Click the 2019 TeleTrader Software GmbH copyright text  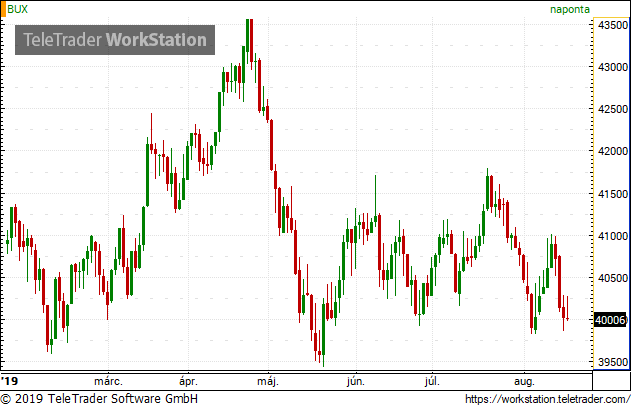99,399
